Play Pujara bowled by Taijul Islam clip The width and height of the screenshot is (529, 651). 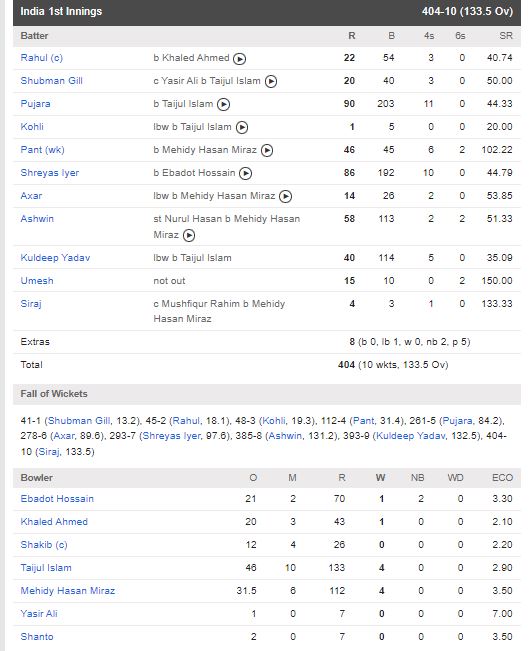[x=223, y=105]
